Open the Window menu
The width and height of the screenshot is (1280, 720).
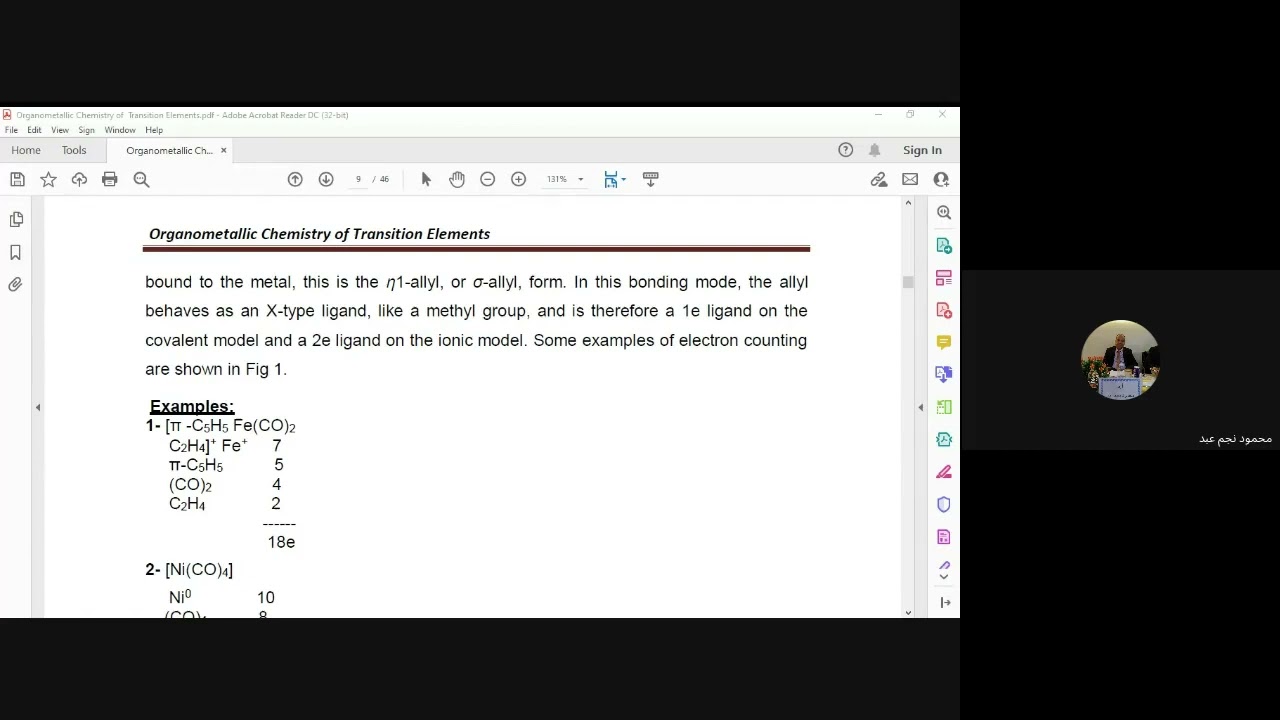120,130
